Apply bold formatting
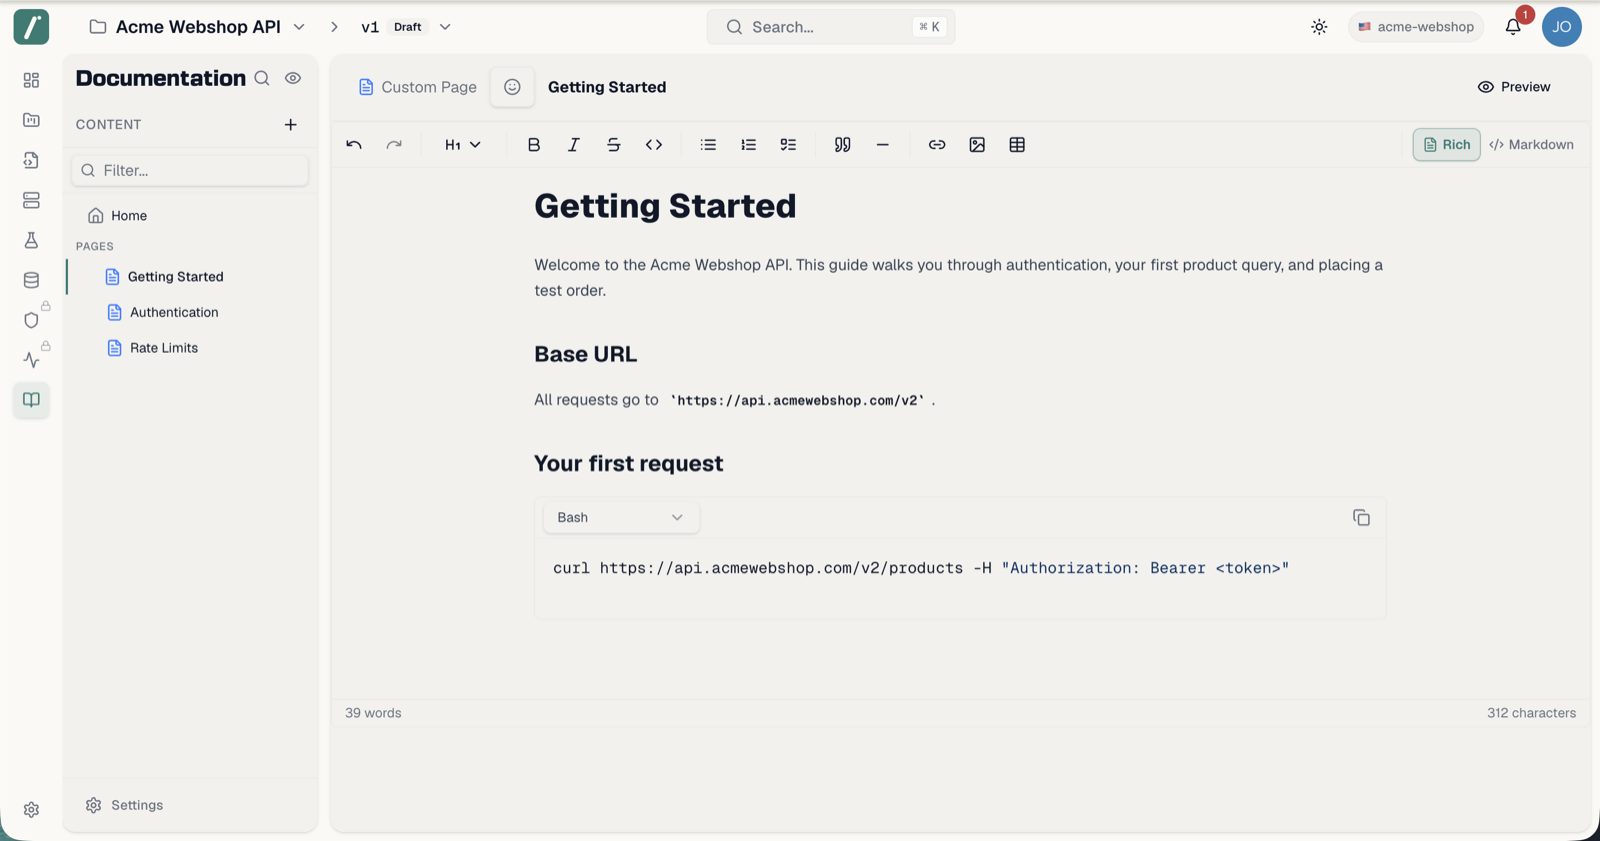 (x=534, y=145)
